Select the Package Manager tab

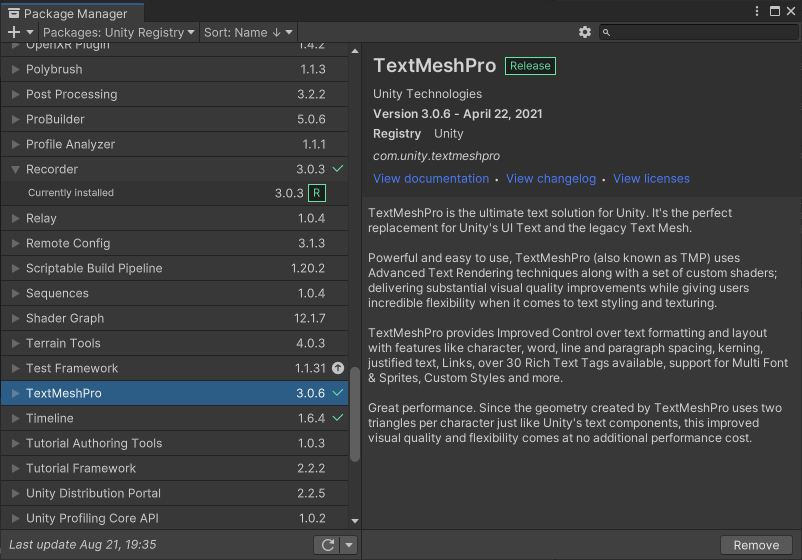tap(70, 13)
